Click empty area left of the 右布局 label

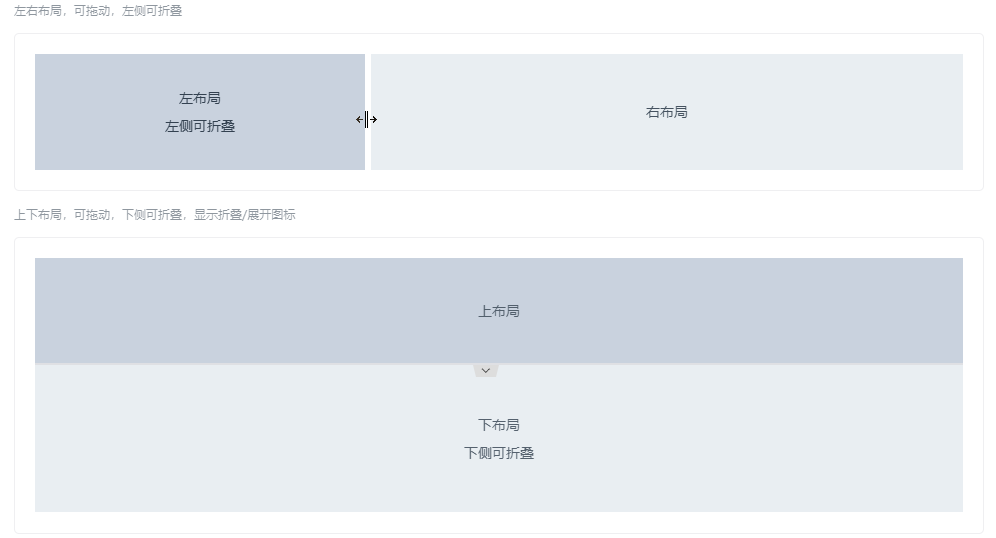[x=500, y=112]
